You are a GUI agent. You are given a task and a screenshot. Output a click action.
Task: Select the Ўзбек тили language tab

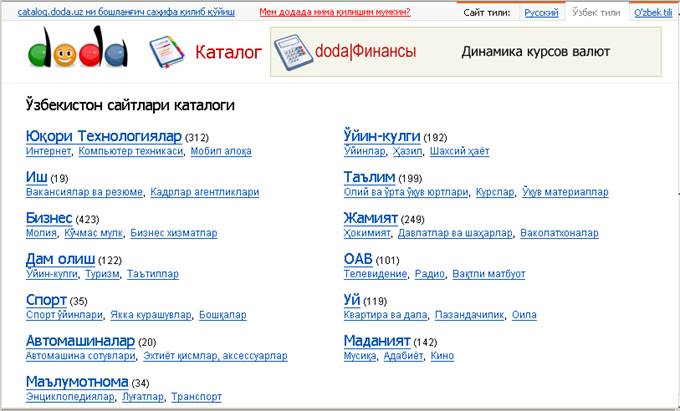[596, 13]
